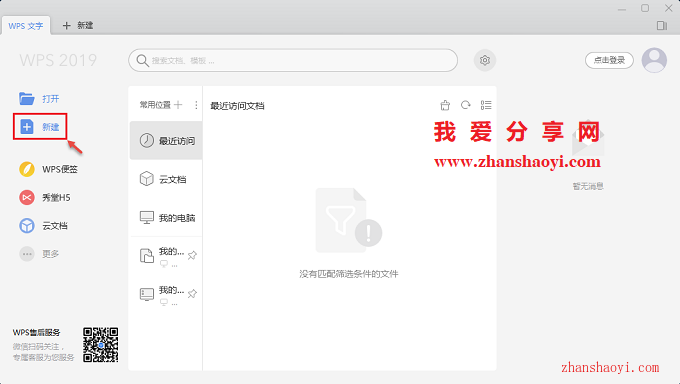Open a new tab with 新建
This screenshot has height=384, width=680.
pyautogui.click(x=78, y=26)
